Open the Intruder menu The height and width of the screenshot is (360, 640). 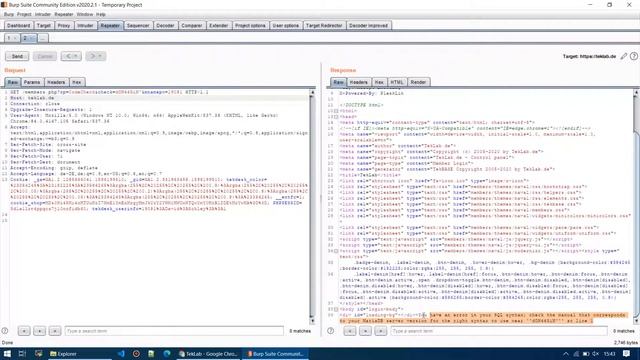pos(43,14)
